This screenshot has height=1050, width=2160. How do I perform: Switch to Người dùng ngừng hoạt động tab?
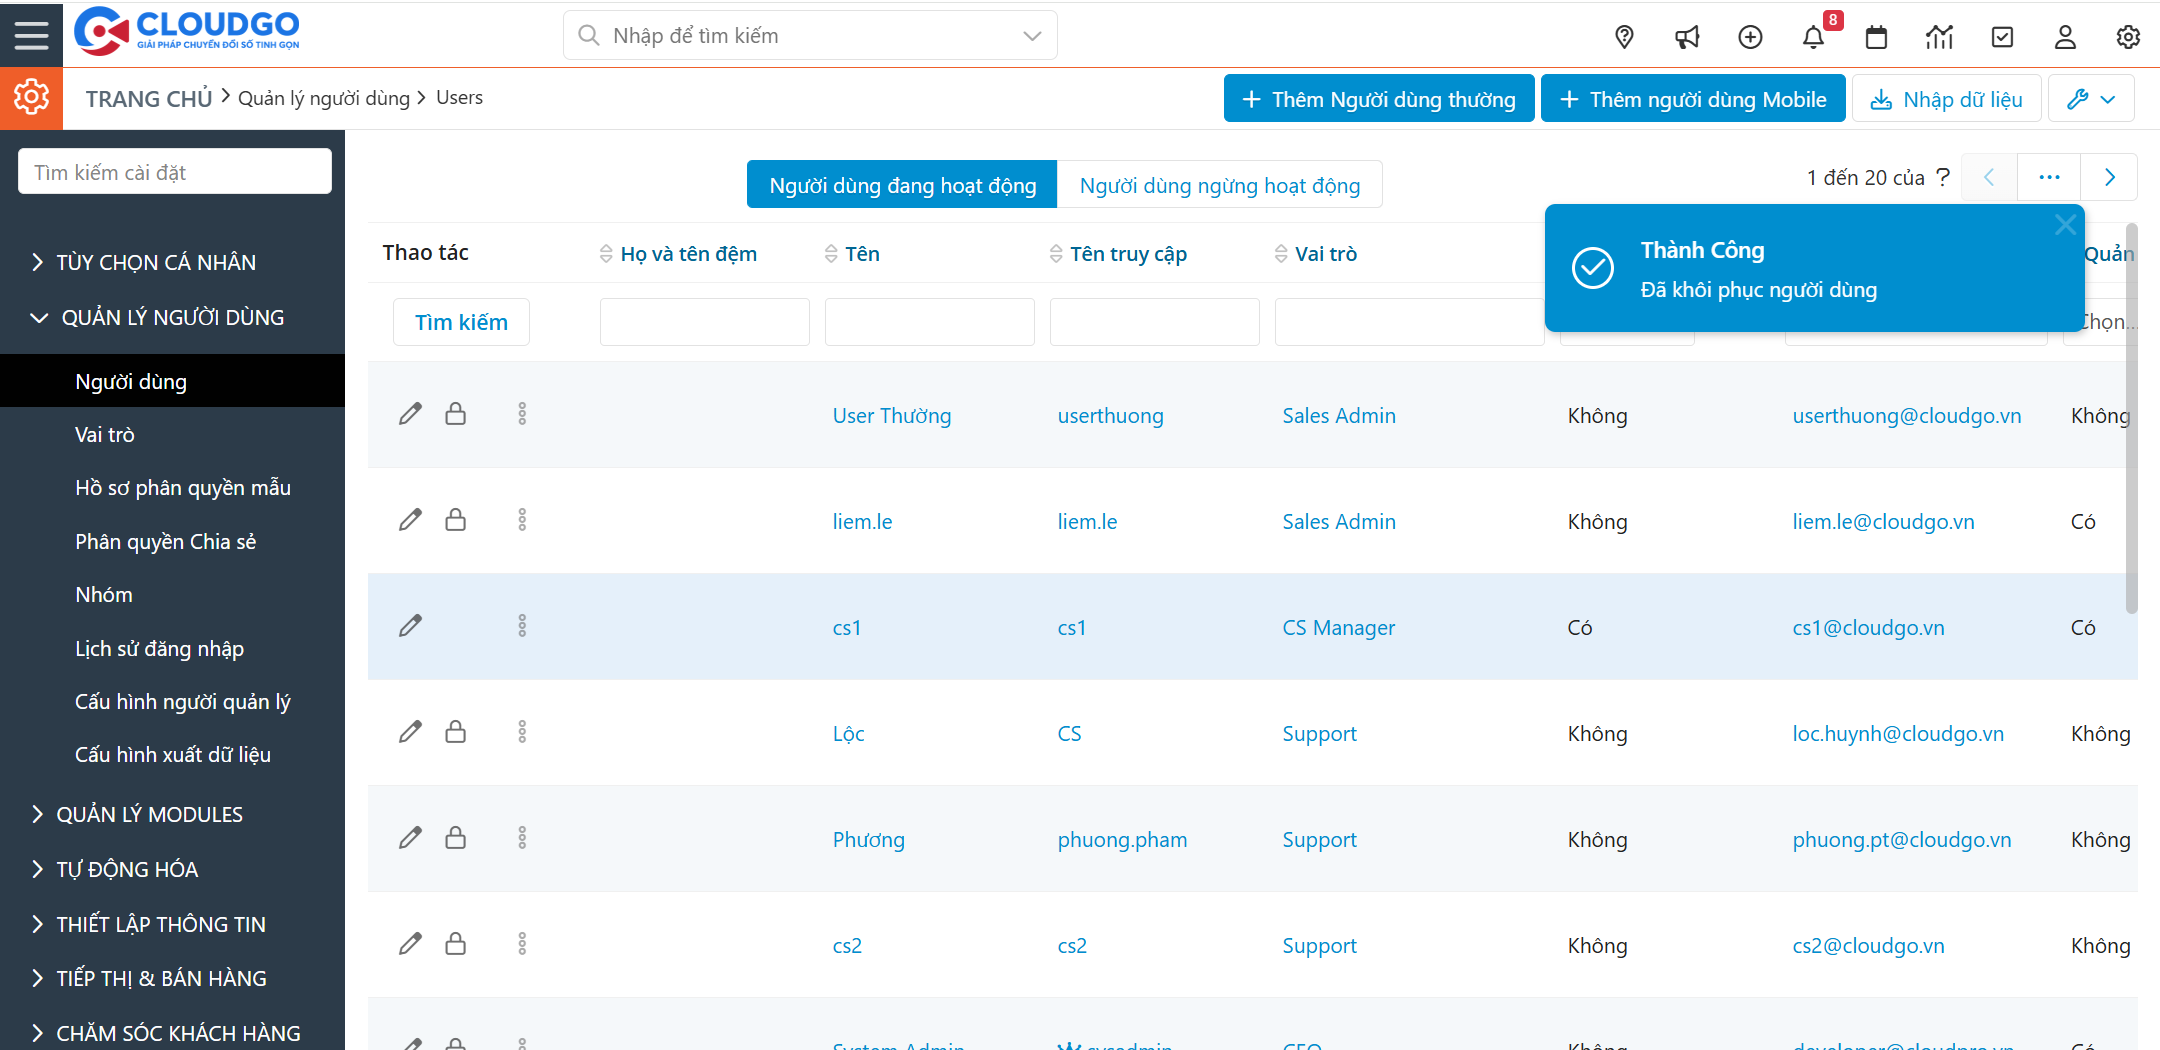[x=1219, y=185]
